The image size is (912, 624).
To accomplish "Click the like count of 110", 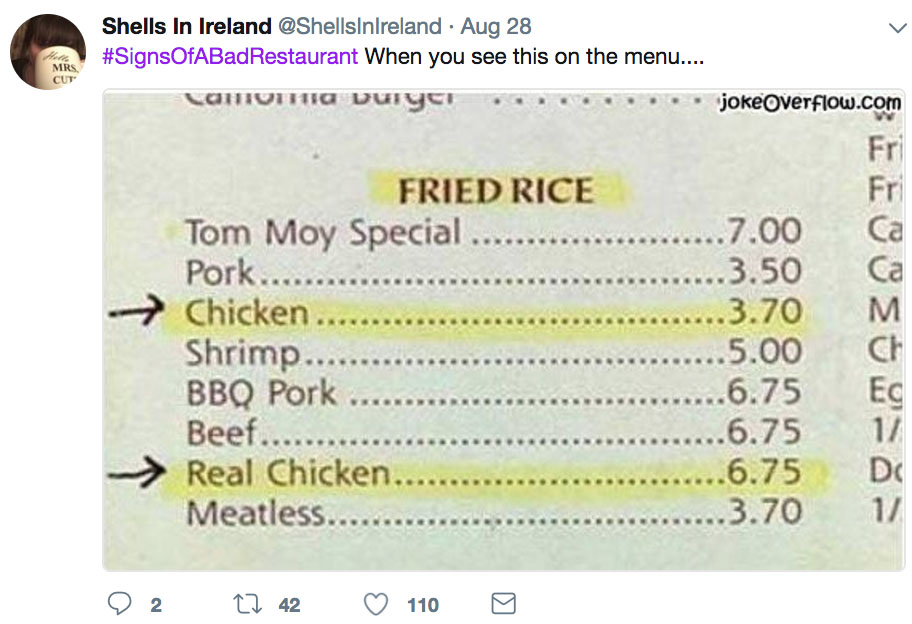I will click(423, 605).
